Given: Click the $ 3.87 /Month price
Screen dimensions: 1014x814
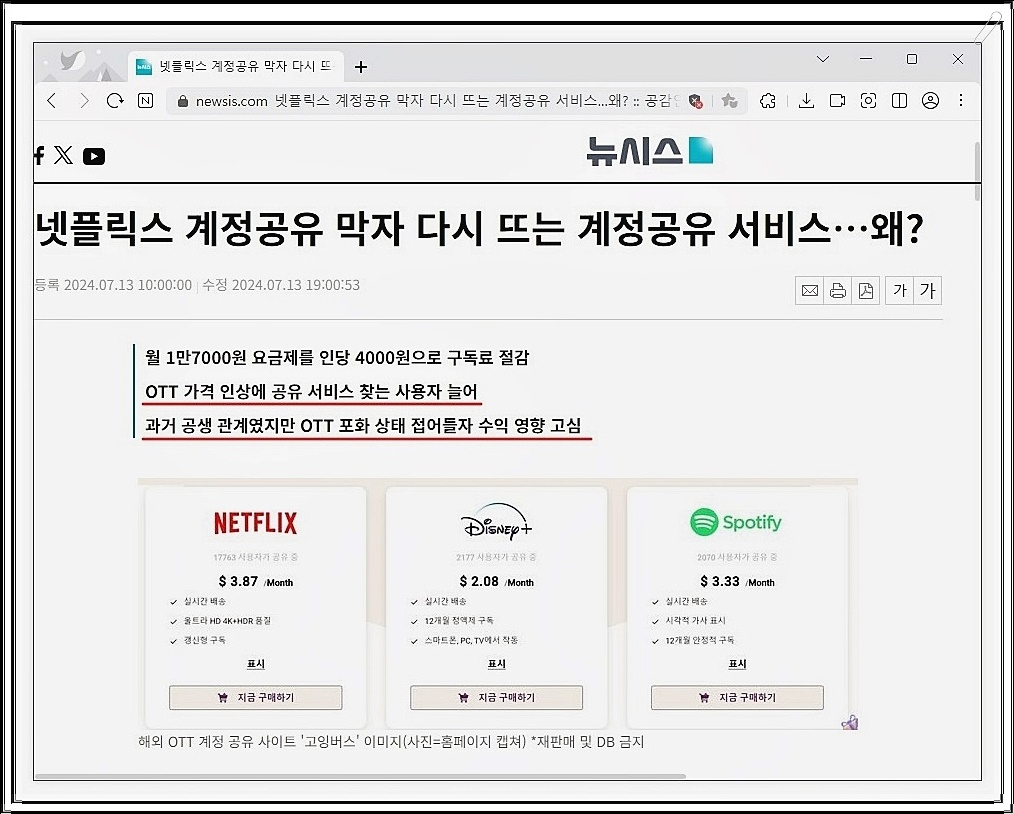Looking at the screenshot, I should [x=255, y=581].
